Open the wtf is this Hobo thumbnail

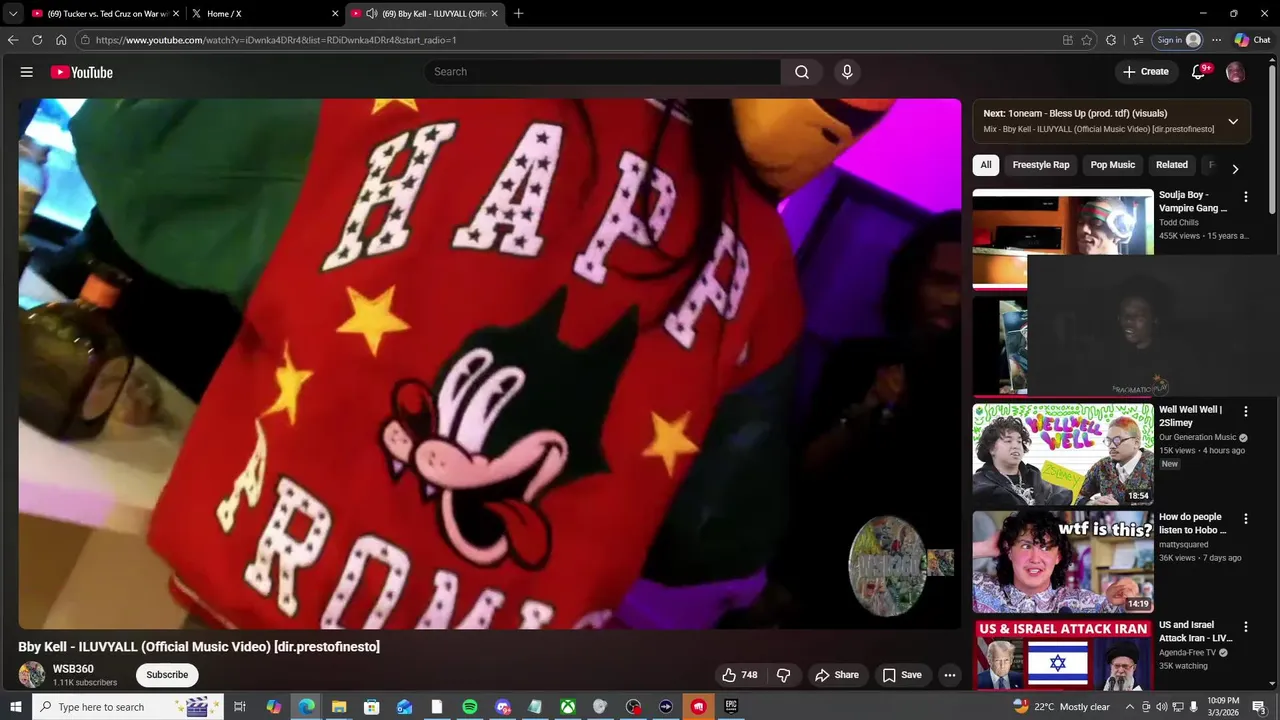point(1063,562)
